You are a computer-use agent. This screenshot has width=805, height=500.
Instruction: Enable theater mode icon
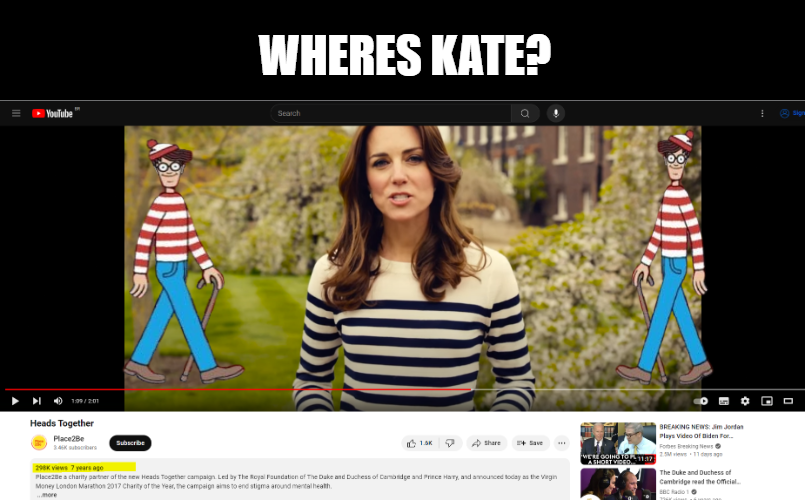click(788, 401)
